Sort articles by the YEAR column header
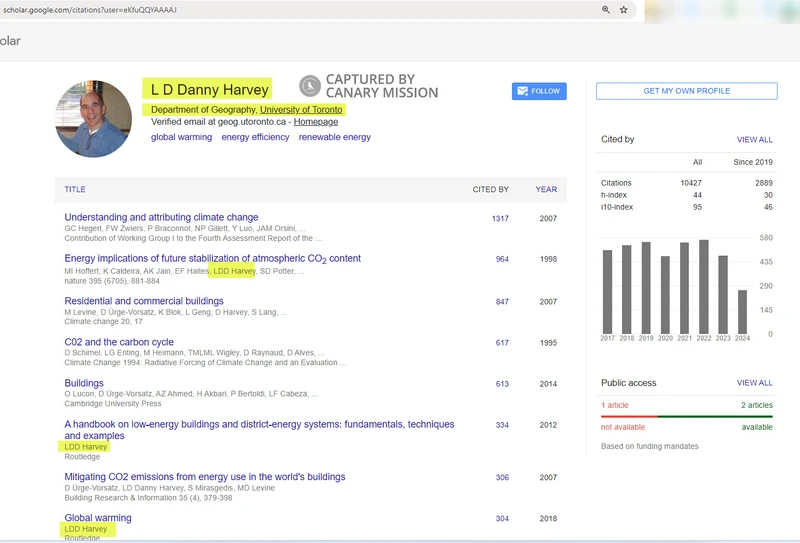This screenshot has height=543, width=800. point(546,189)
